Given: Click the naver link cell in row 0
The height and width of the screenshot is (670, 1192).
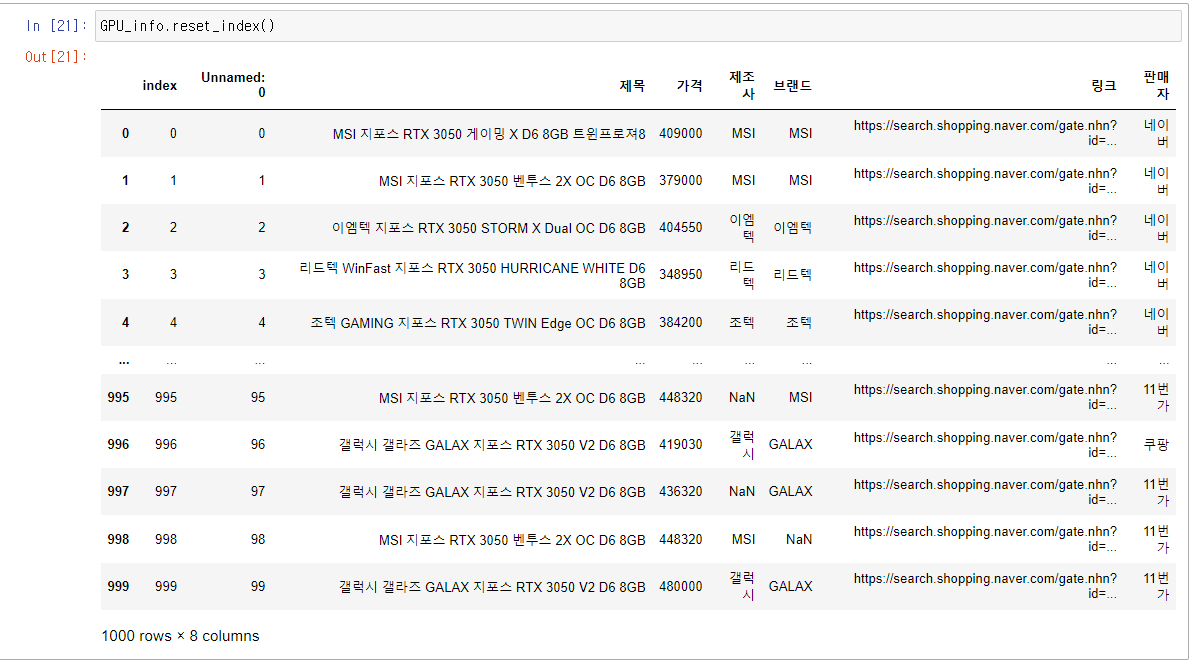Looking at the screenshot, I should click(x=985, y=133).
